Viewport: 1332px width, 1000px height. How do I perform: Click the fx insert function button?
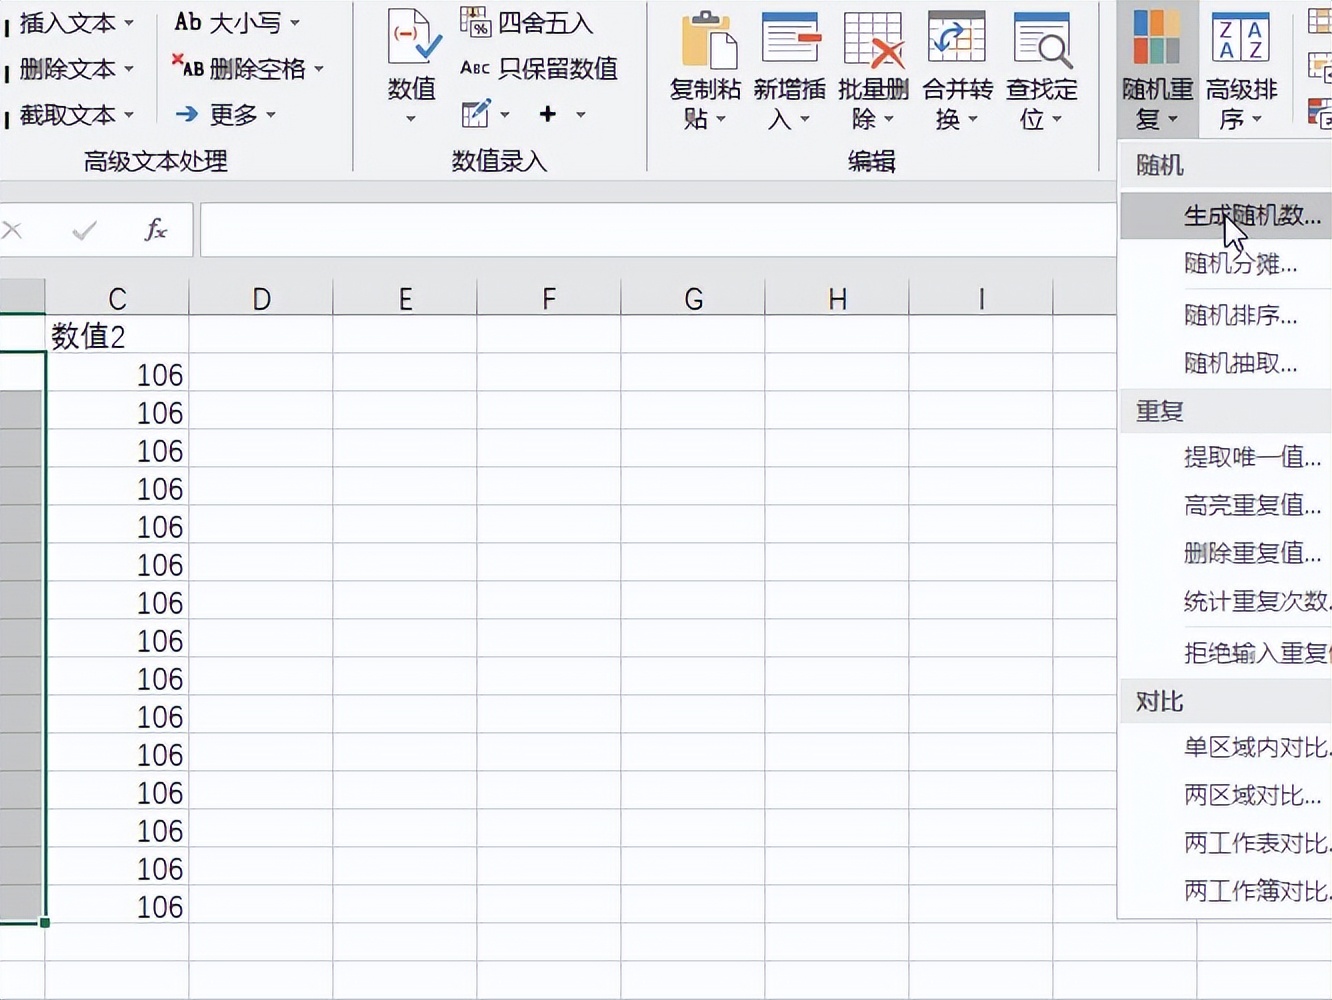click(x=154, y=229)
